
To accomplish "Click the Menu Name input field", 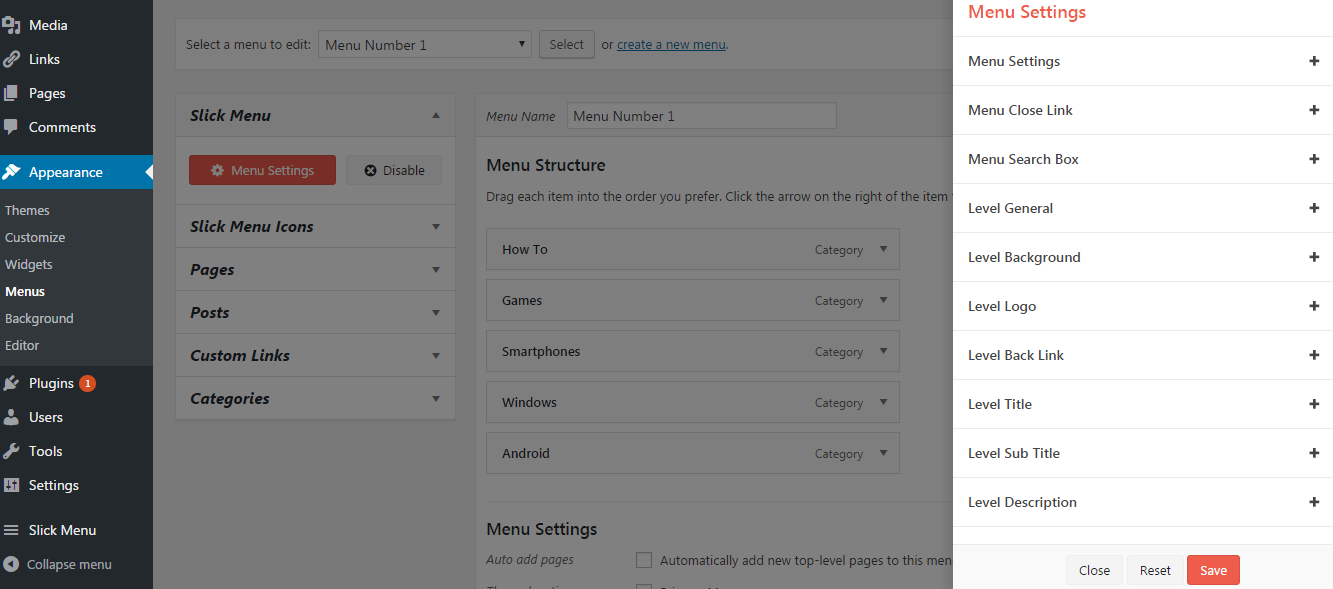I will pos(701,116).
